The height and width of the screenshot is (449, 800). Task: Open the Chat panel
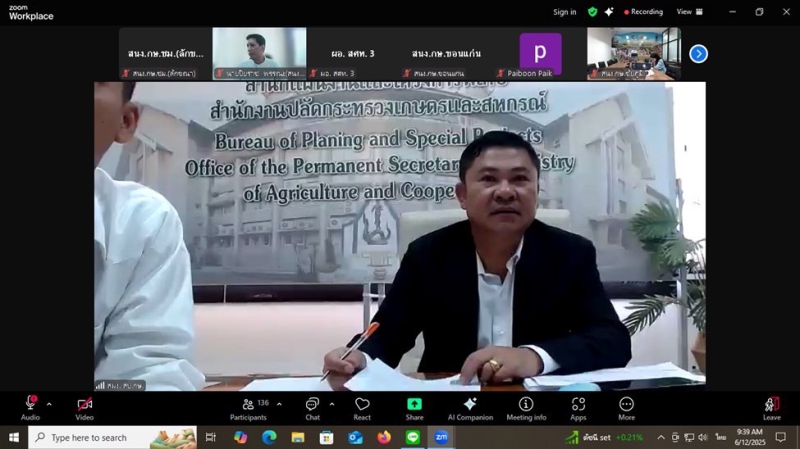[x=312, y=409]
